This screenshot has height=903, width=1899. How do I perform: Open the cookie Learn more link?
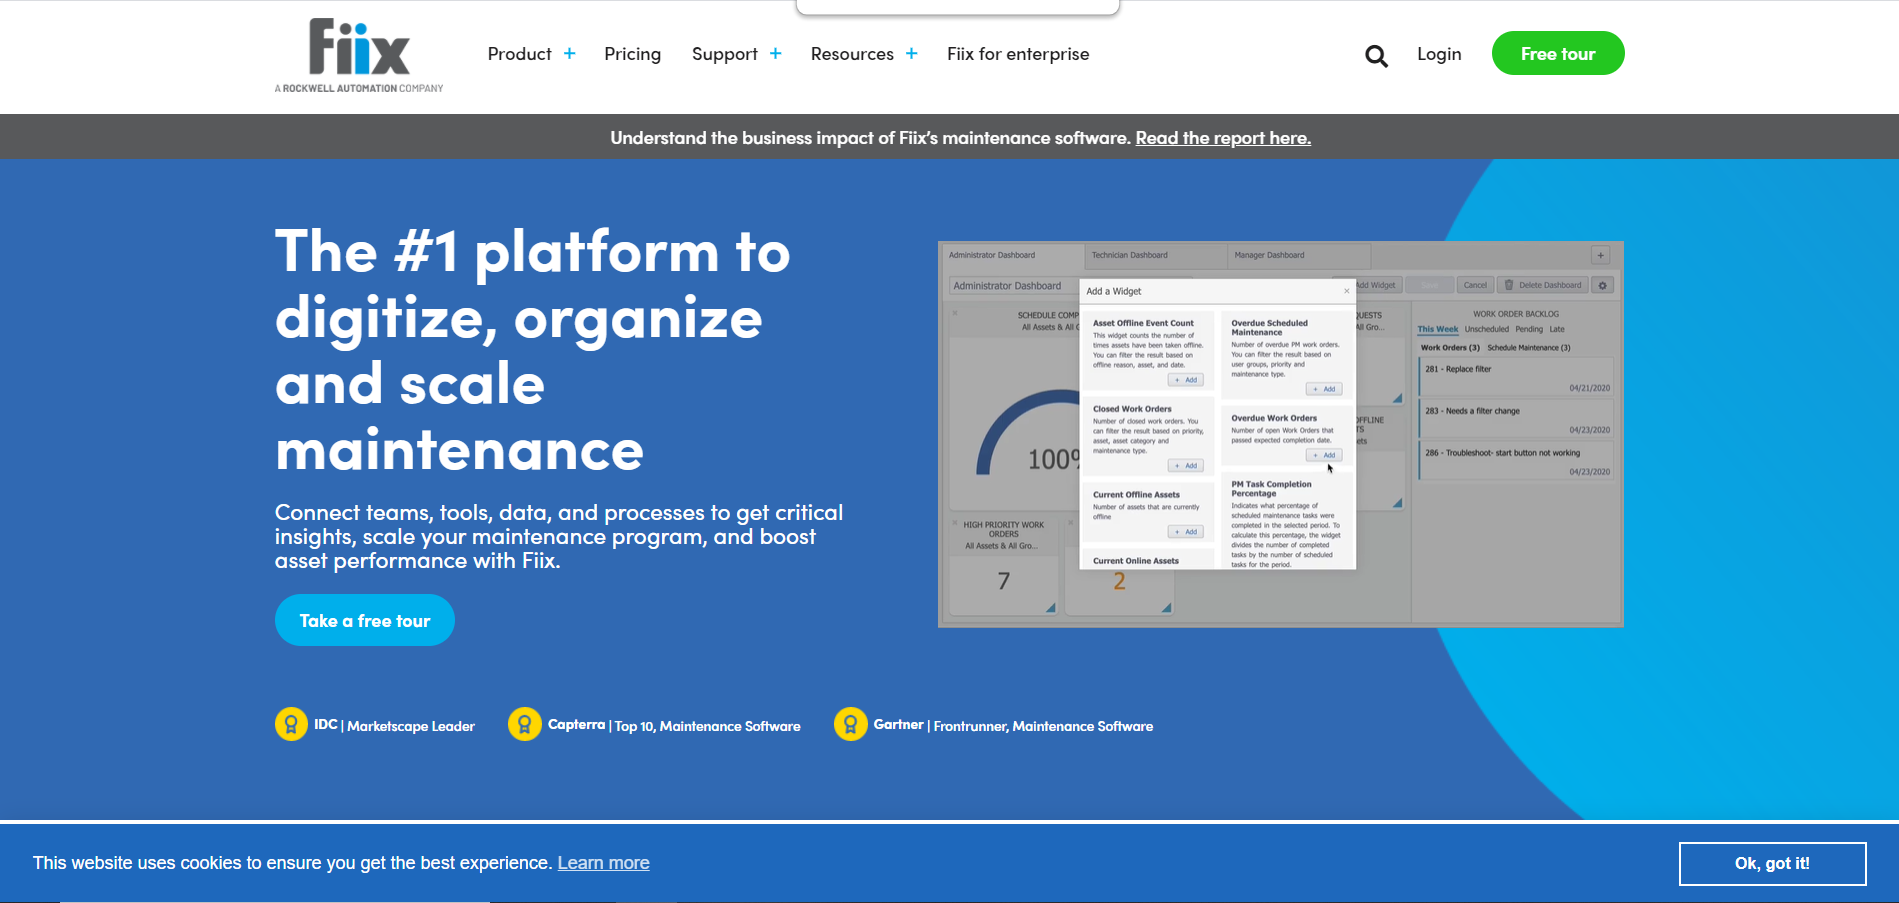603,863
